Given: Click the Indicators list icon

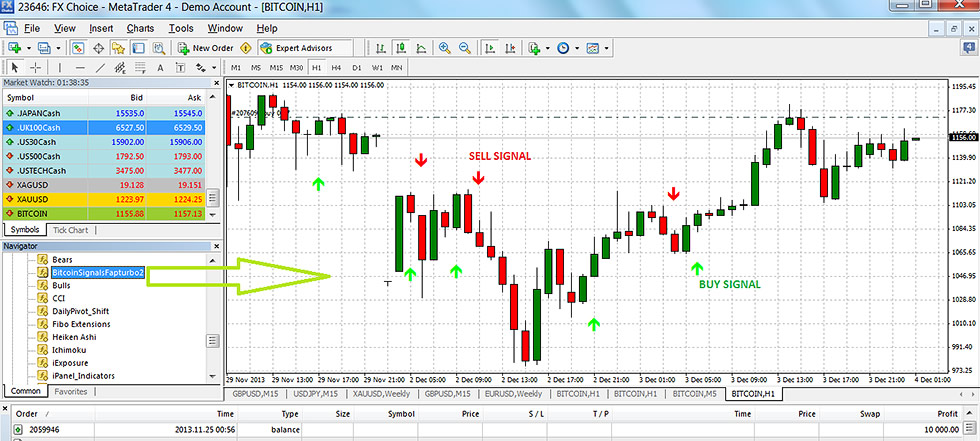Looking at the screenshot, I should [534, 48].
